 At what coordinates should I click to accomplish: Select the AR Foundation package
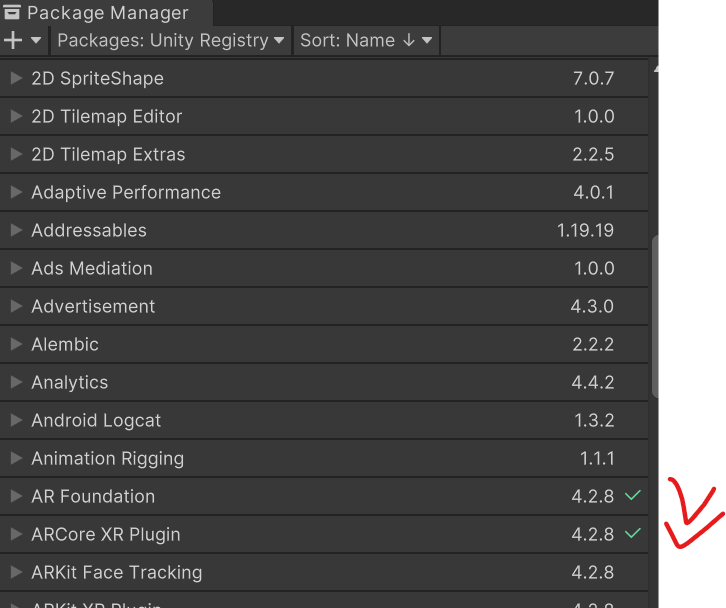coord(324,496)
